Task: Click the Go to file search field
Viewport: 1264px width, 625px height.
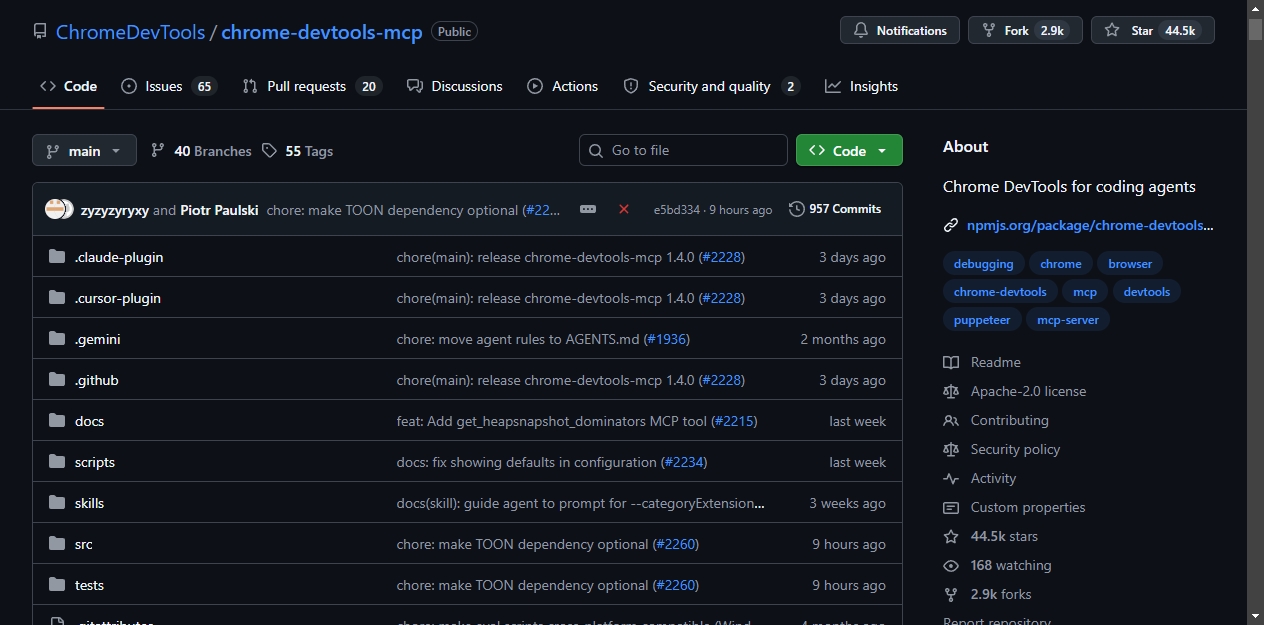Action: tap(683, 150)
